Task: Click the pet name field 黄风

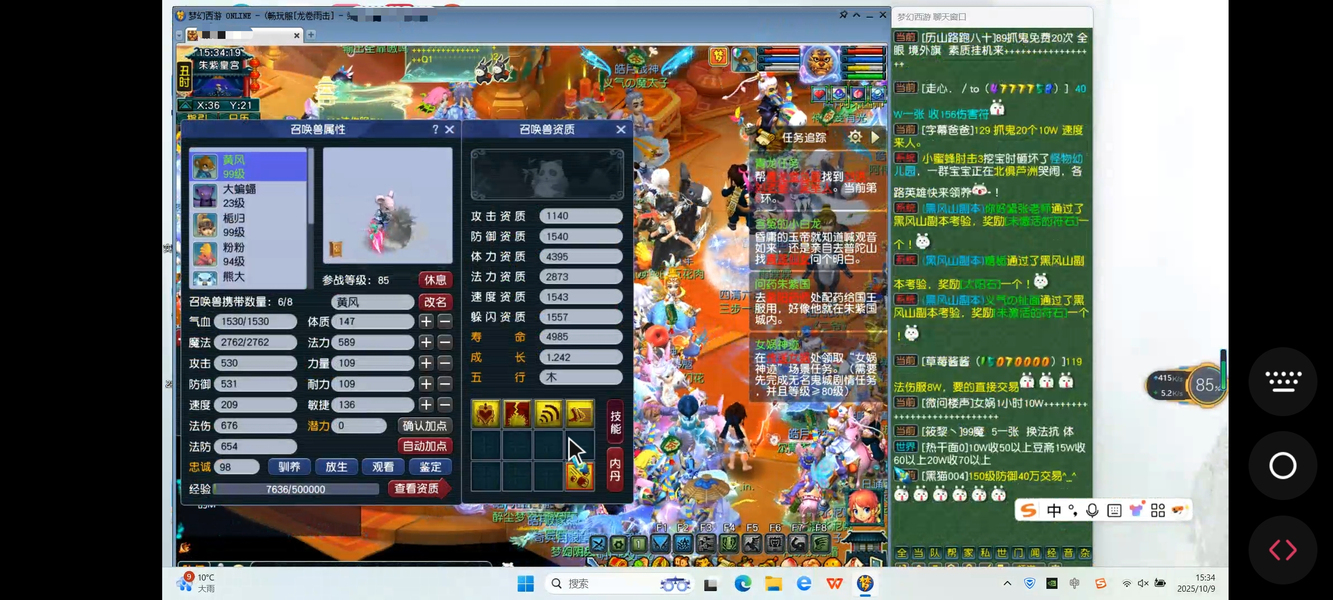Action: point(373,302)
